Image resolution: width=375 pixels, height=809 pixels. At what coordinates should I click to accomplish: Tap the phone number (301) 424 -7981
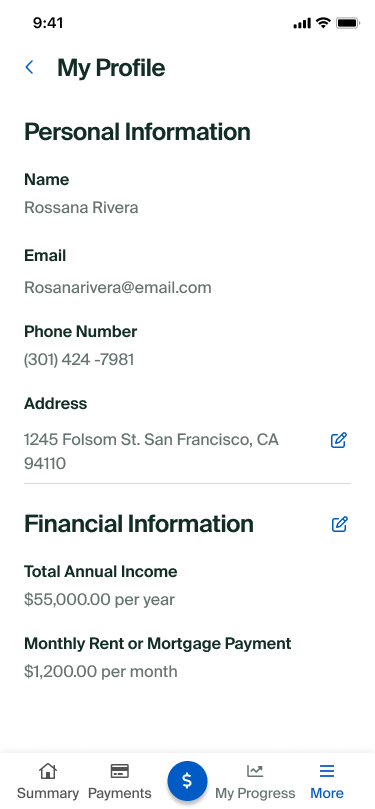point(79,360)
